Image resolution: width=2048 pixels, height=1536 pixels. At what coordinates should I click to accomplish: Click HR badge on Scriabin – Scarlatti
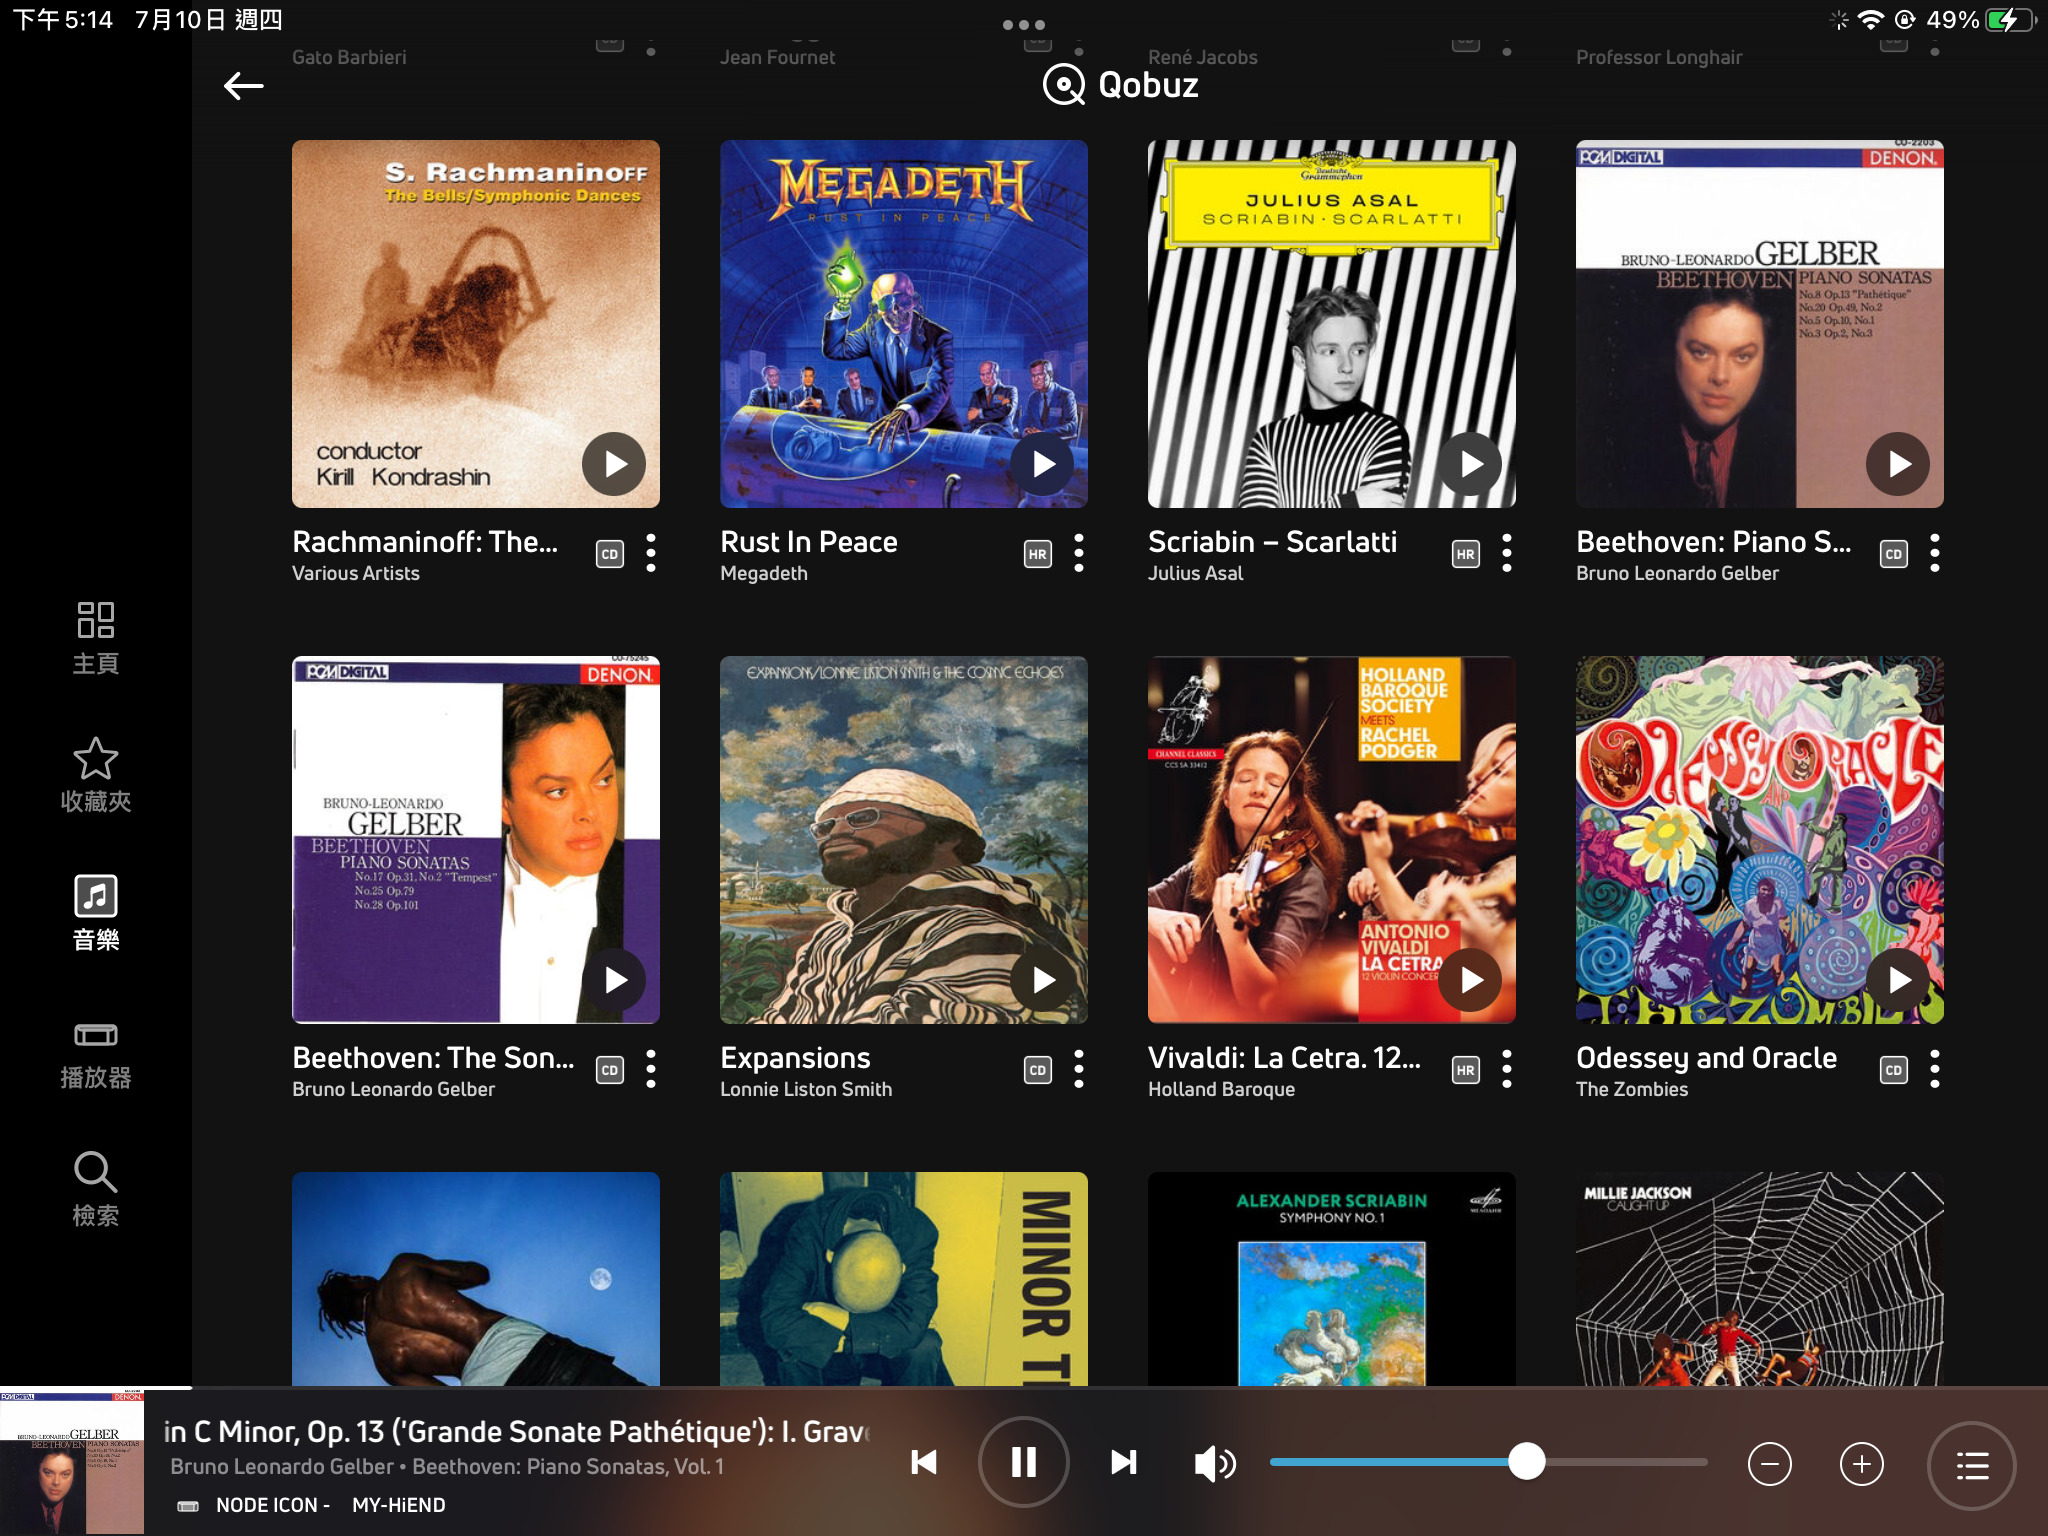[1466, 554]
